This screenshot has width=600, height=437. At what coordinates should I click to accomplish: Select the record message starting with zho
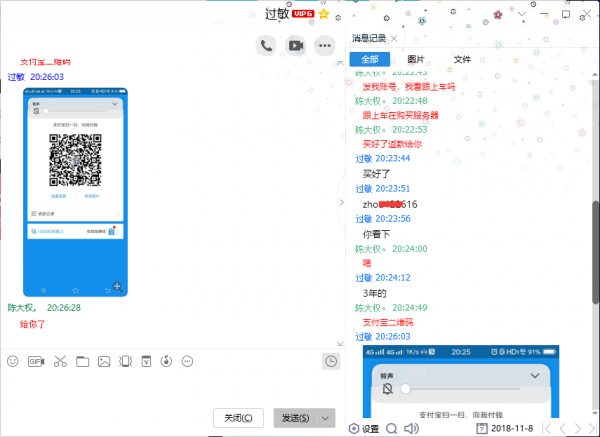(x=390, y=204)
